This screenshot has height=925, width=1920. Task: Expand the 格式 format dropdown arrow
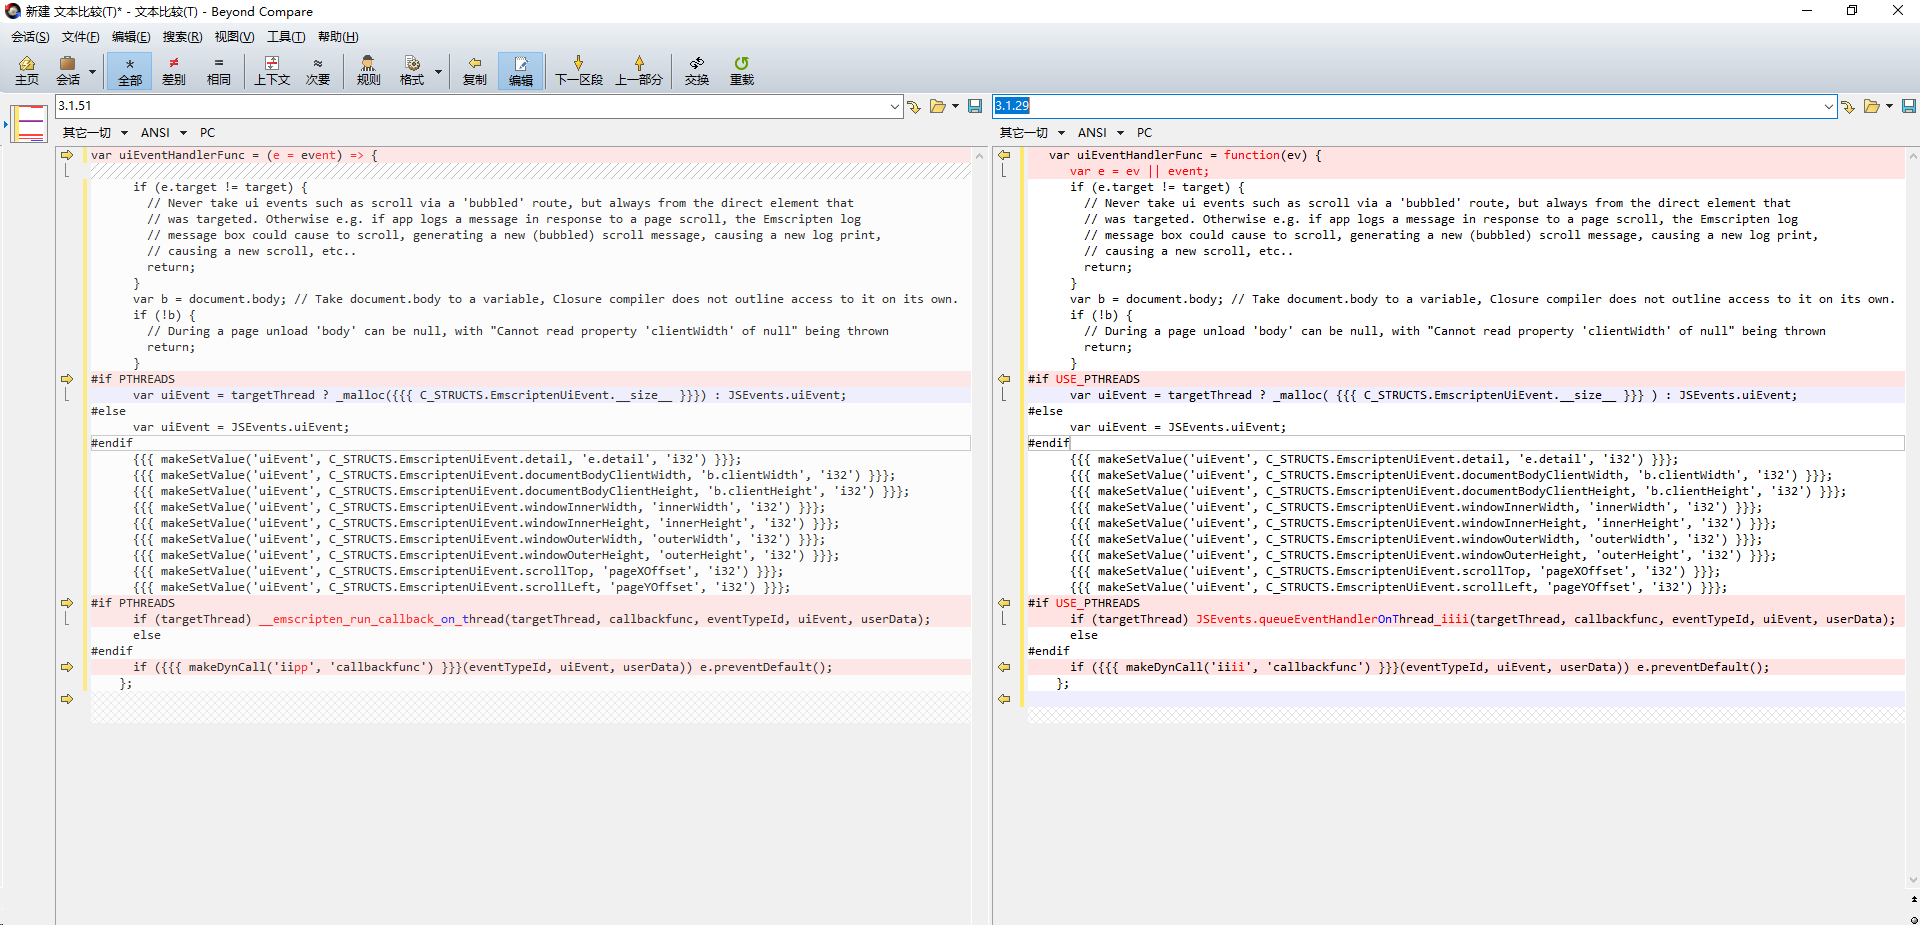(438, 71)
